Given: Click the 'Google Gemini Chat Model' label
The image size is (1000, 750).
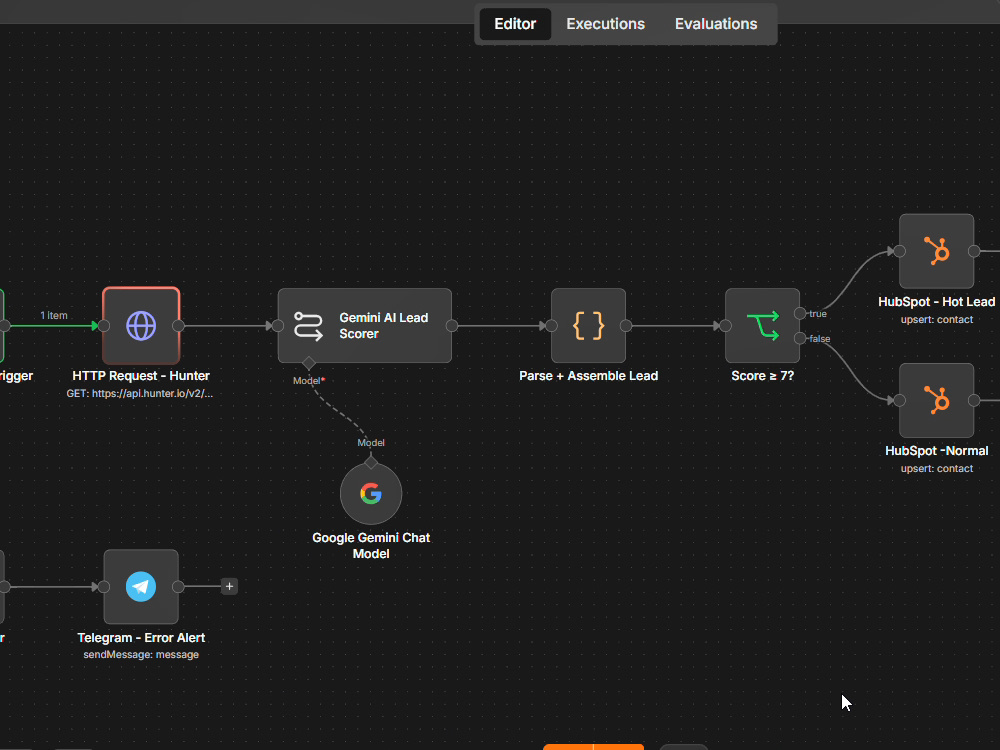Looking at the screenshot, I should coord(371,546).
